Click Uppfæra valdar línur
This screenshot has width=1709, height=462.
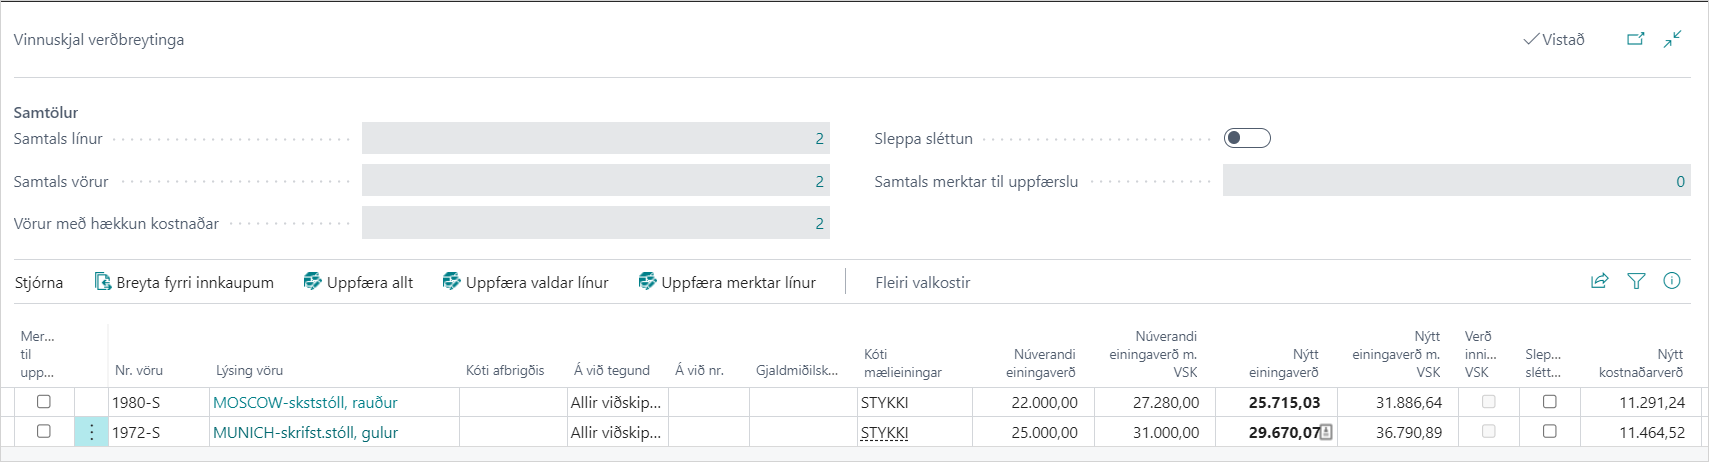[525, 282]
